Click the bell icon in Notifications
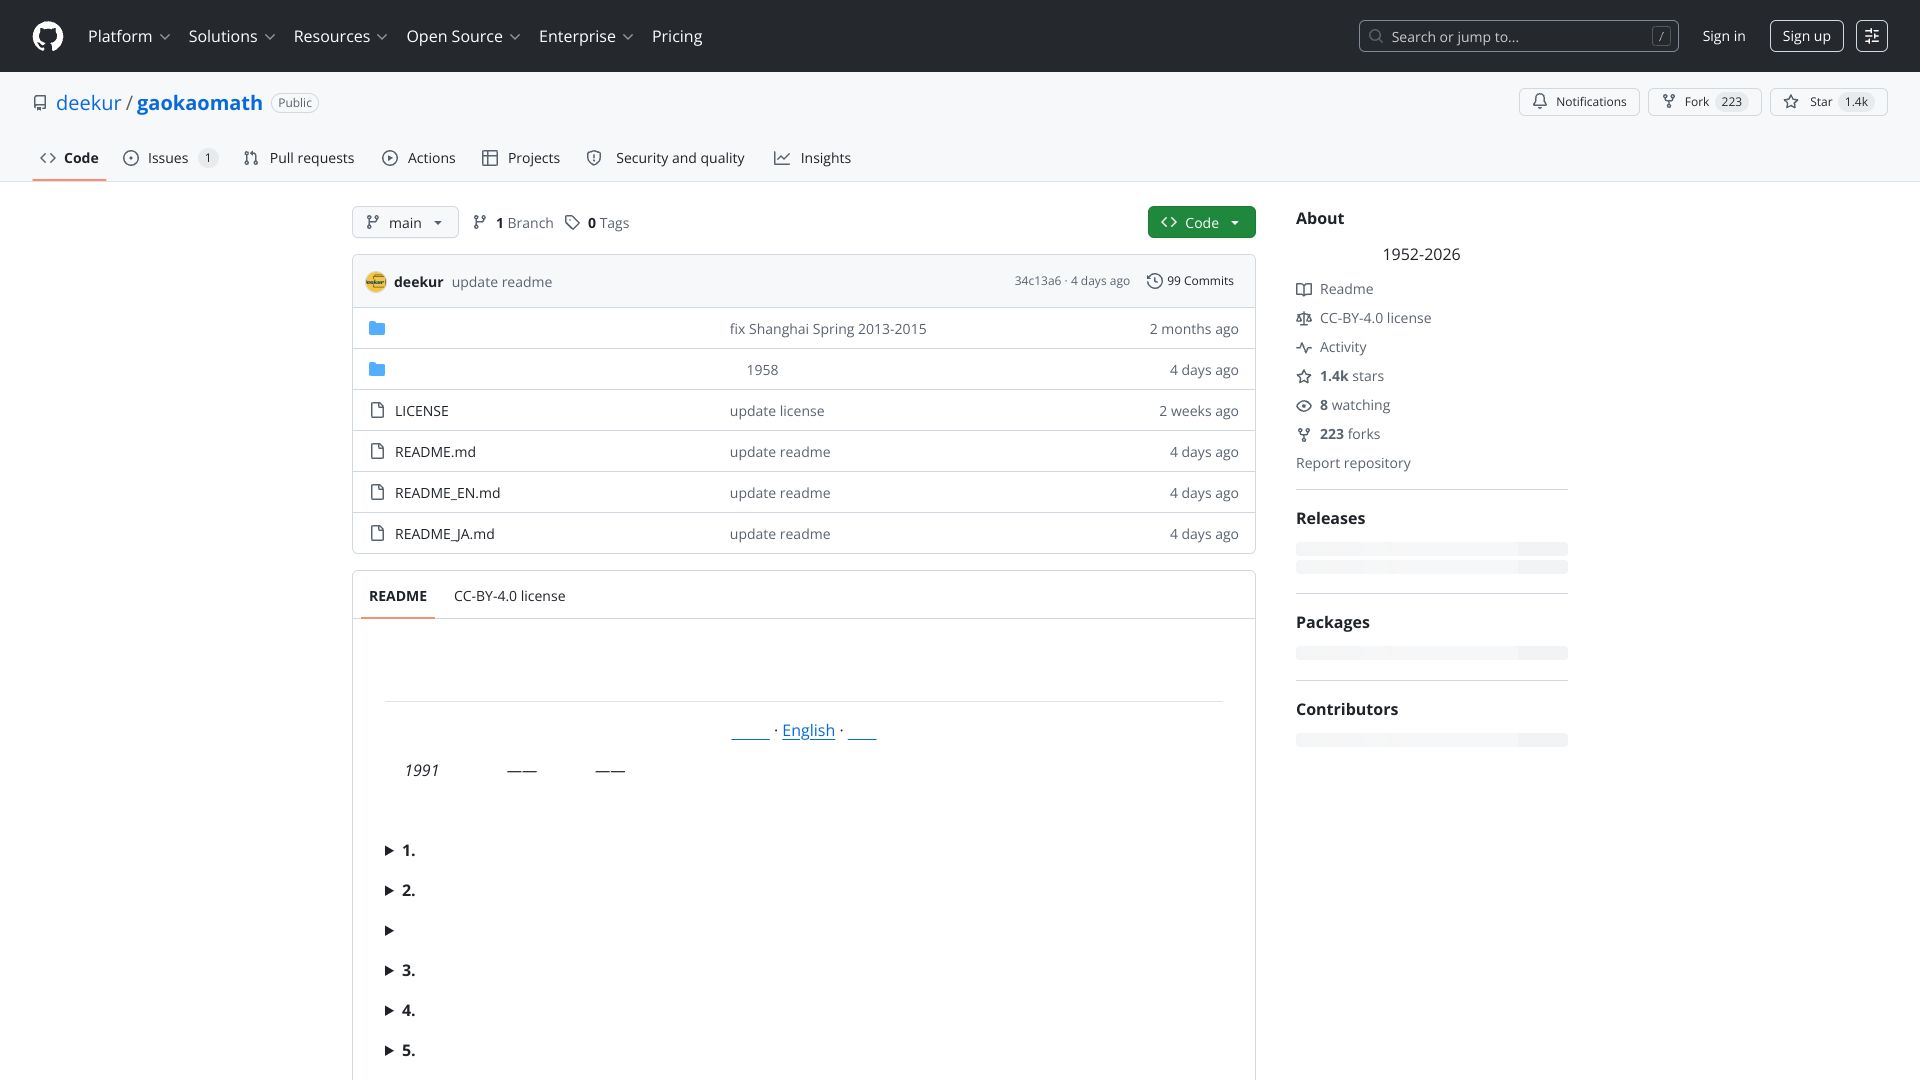 coord(1540,102)
